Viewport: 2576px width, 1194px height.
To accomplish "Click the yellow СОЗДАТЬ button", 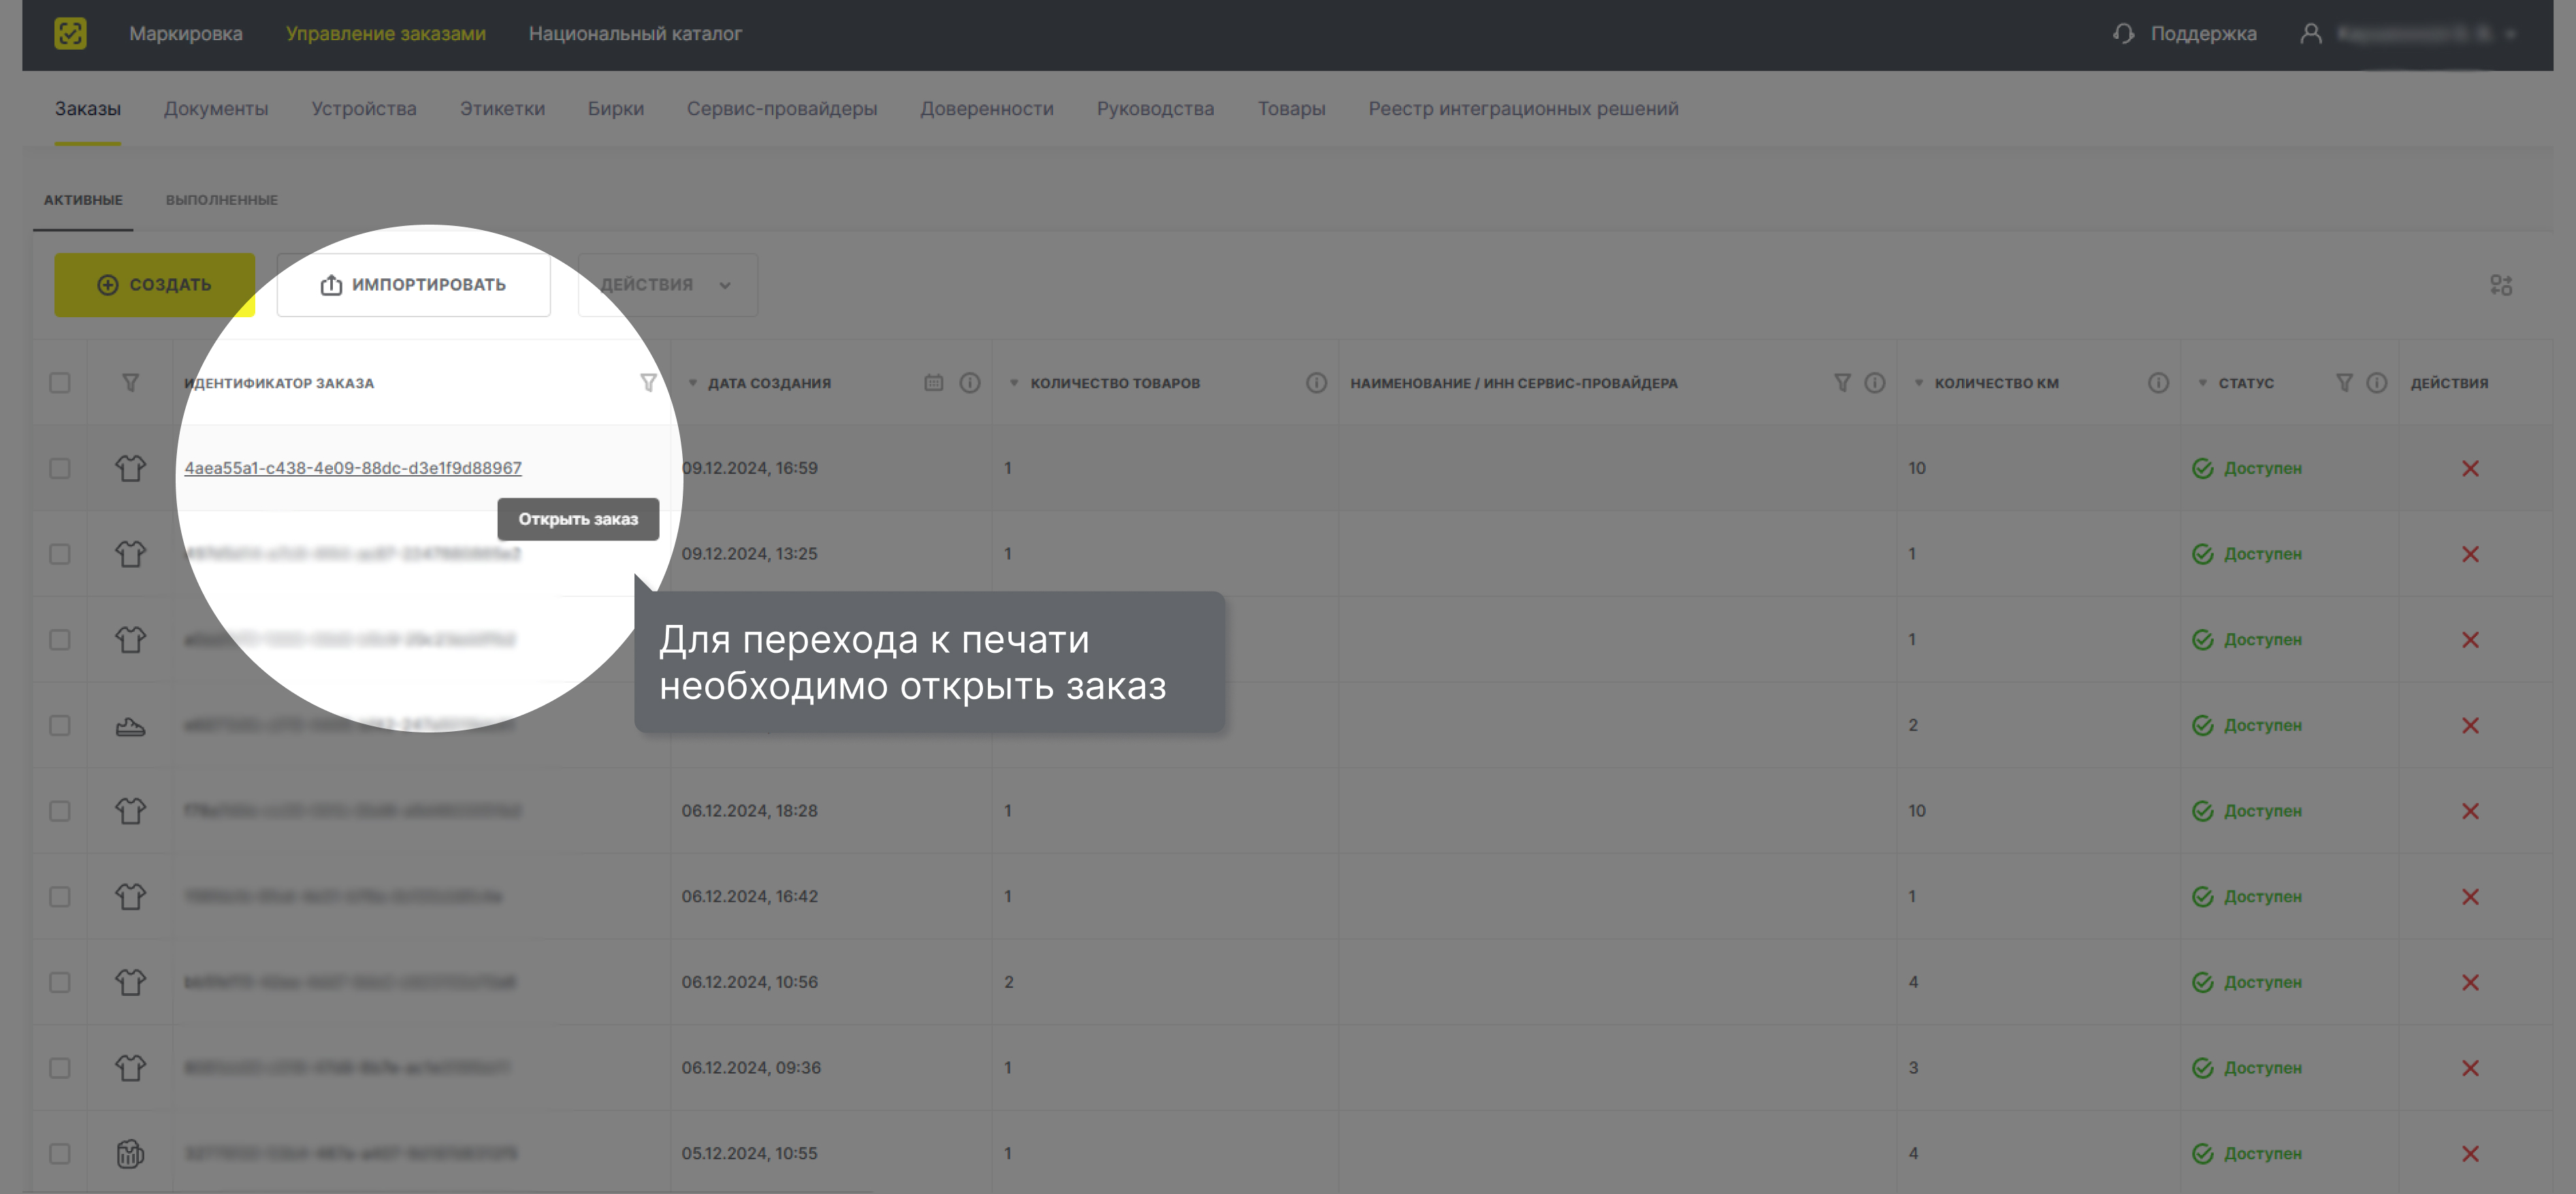I will pos(155,284).
